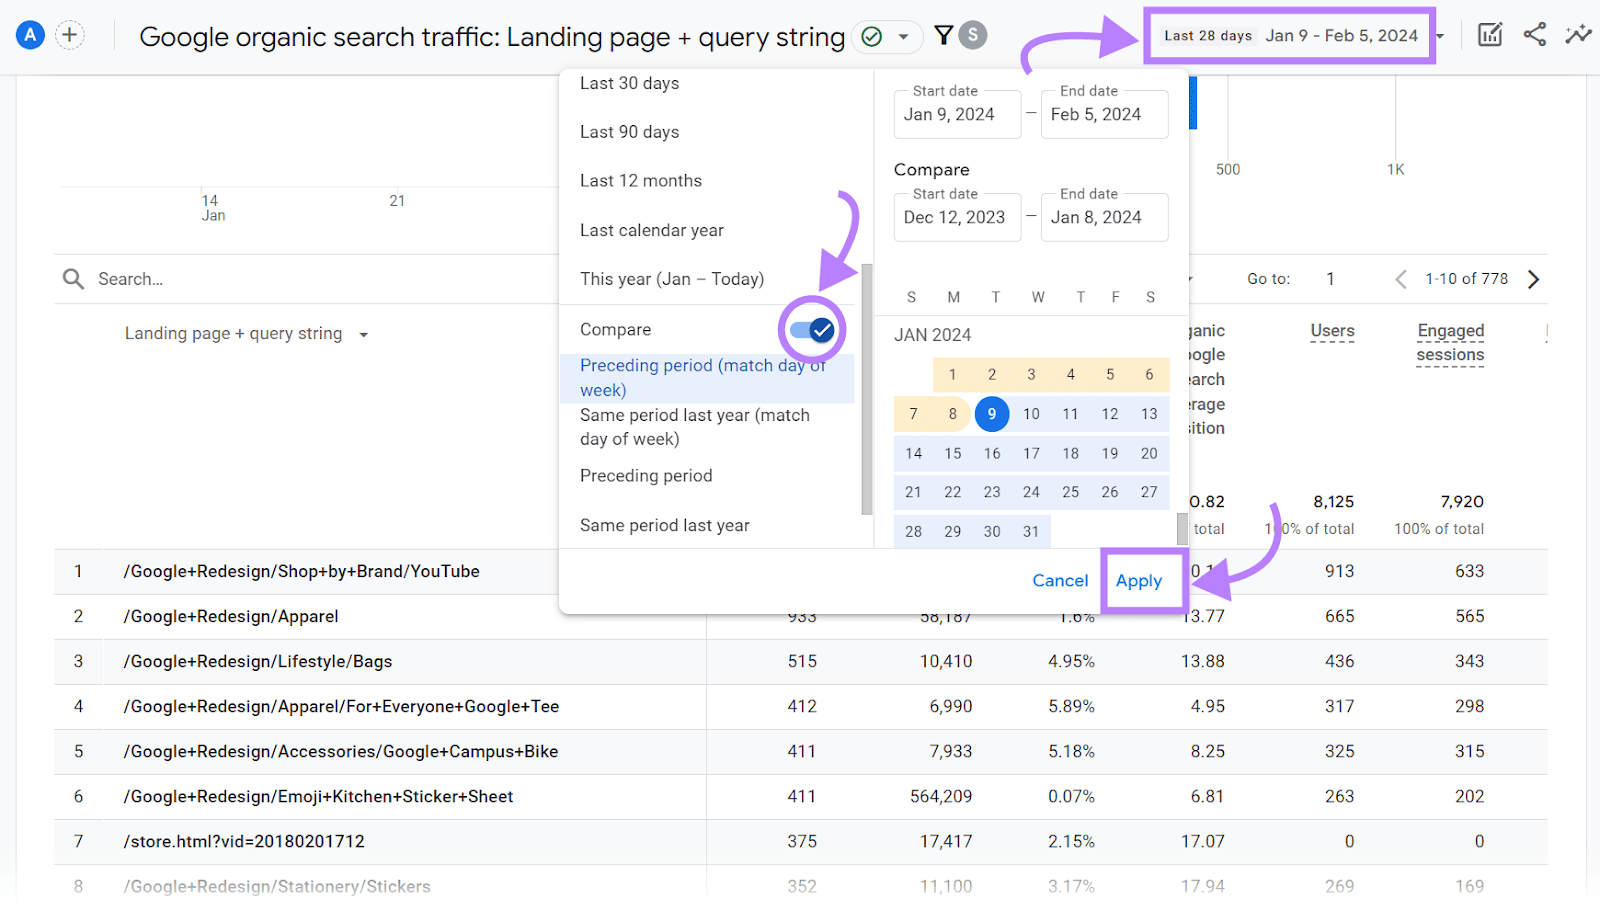This screenshot has width=1600, height=910.
Task: Click the 564,209 impressions cell
Action: (x=941, y=796)
